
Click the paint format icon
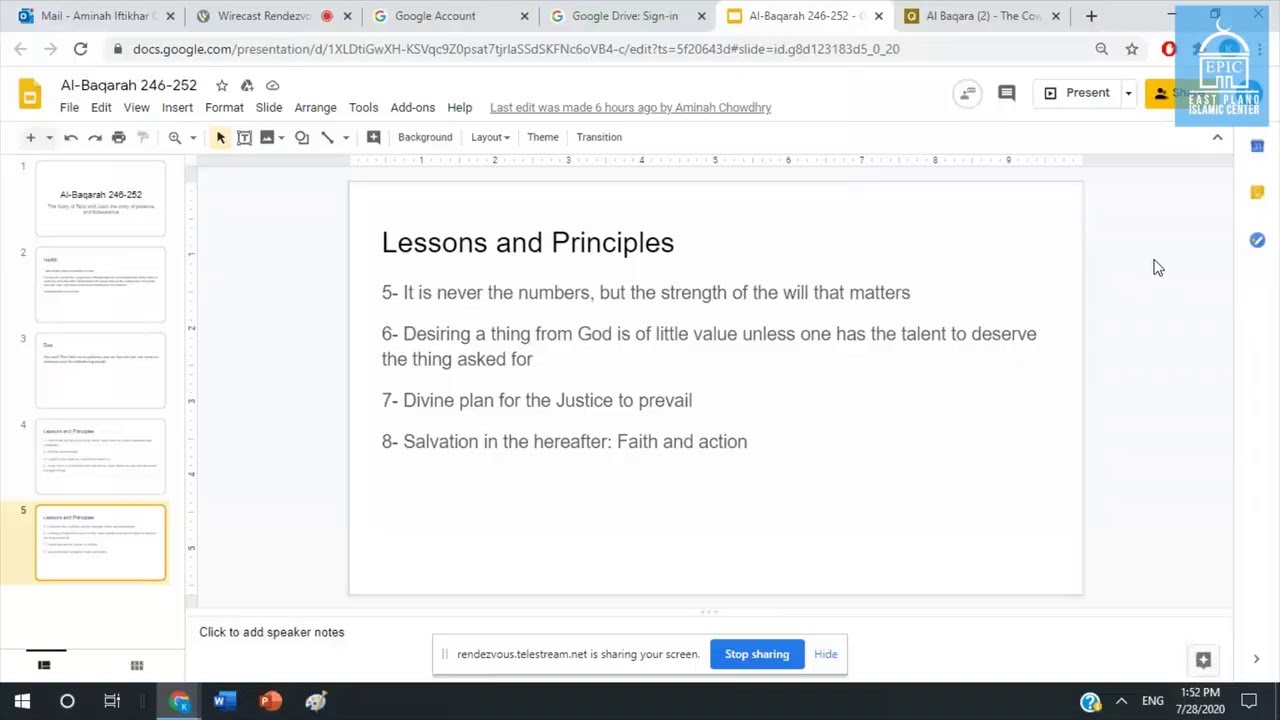[143, 137]
